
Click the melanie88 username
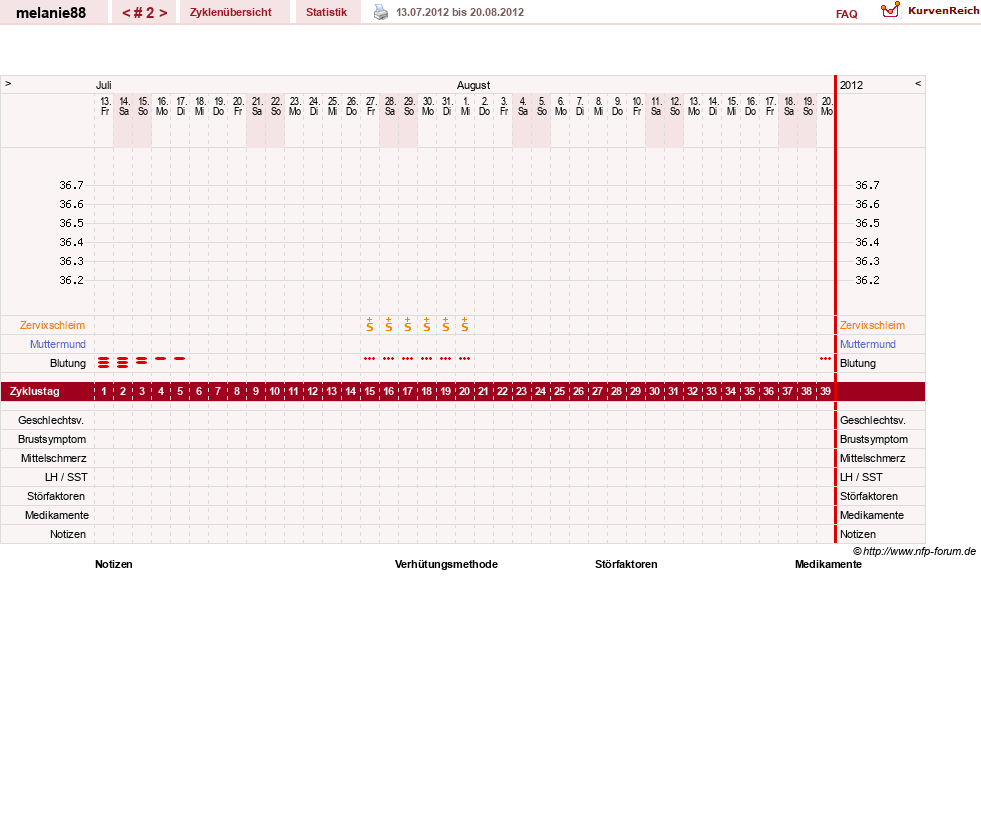(51, 13)
